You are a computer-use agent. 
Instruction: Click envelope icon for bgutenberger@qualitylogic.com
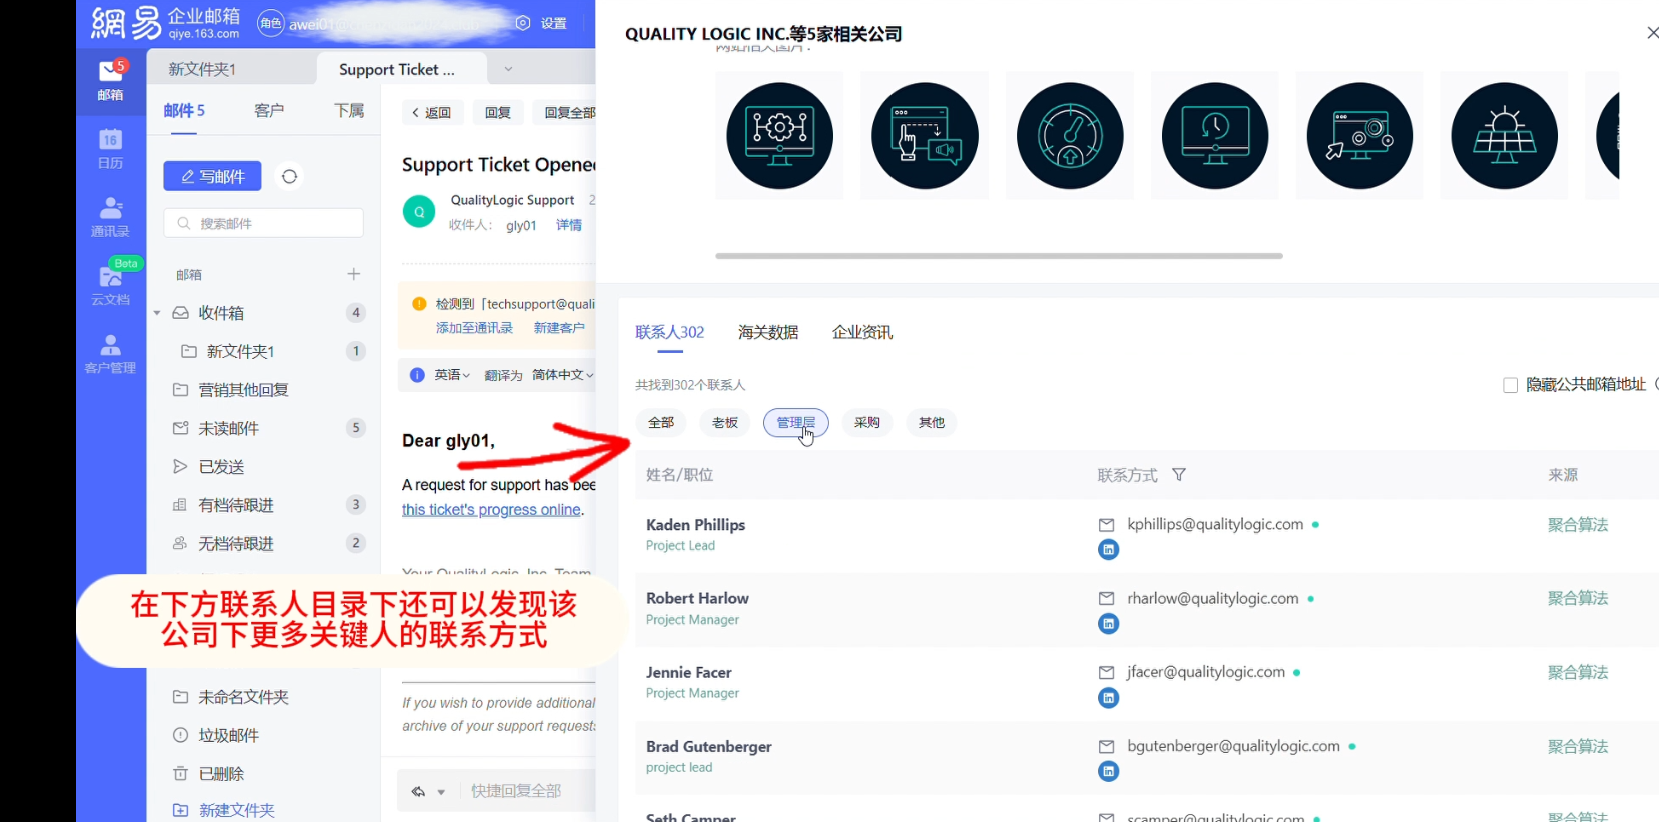tap(1106, 747)
